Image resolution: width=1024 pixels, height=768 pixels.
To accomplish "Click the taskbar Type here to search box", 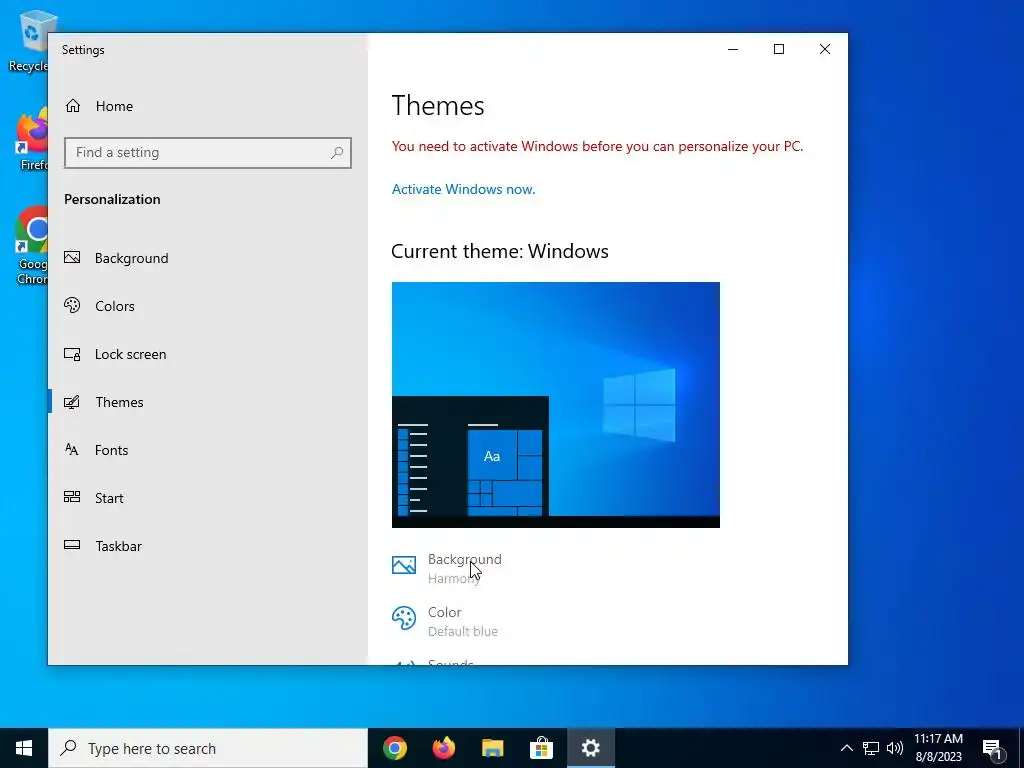I will click(208, 748).
